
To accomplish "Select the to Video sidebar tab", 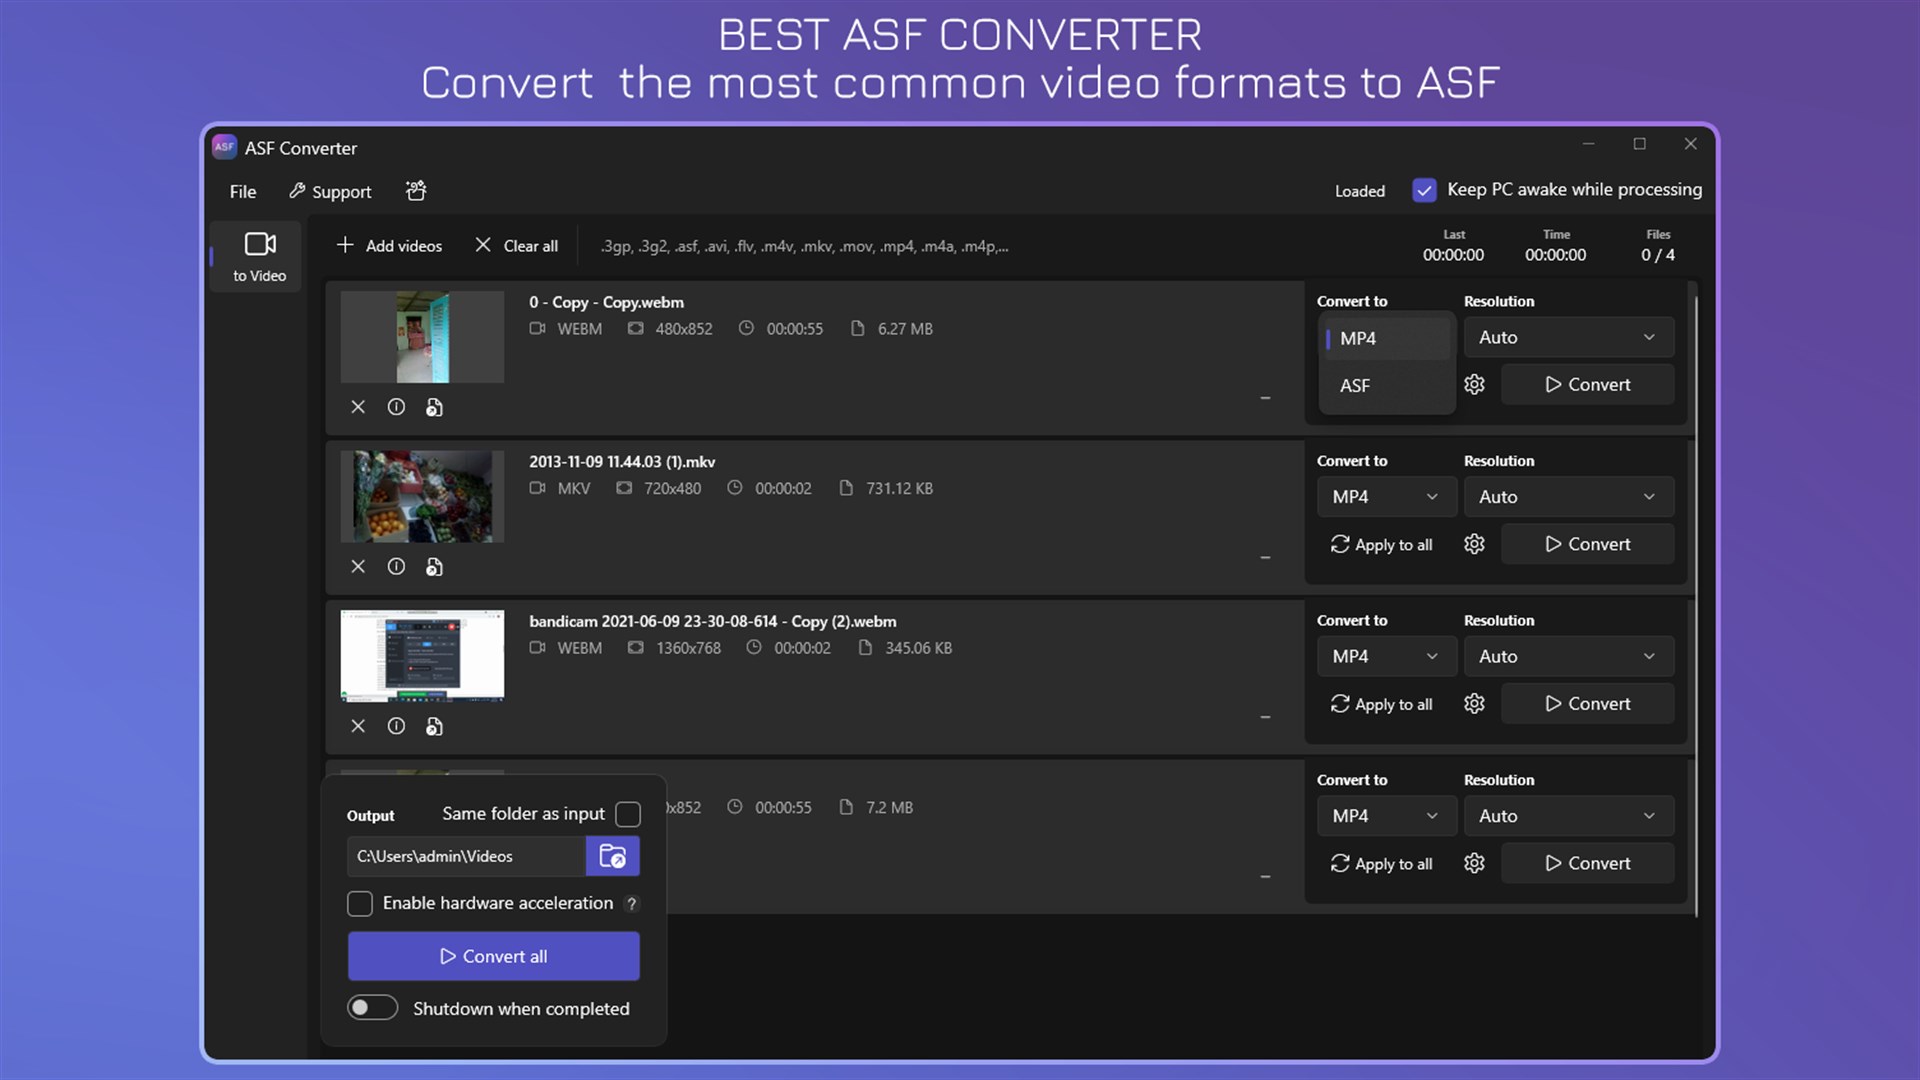I will point(259,256).
